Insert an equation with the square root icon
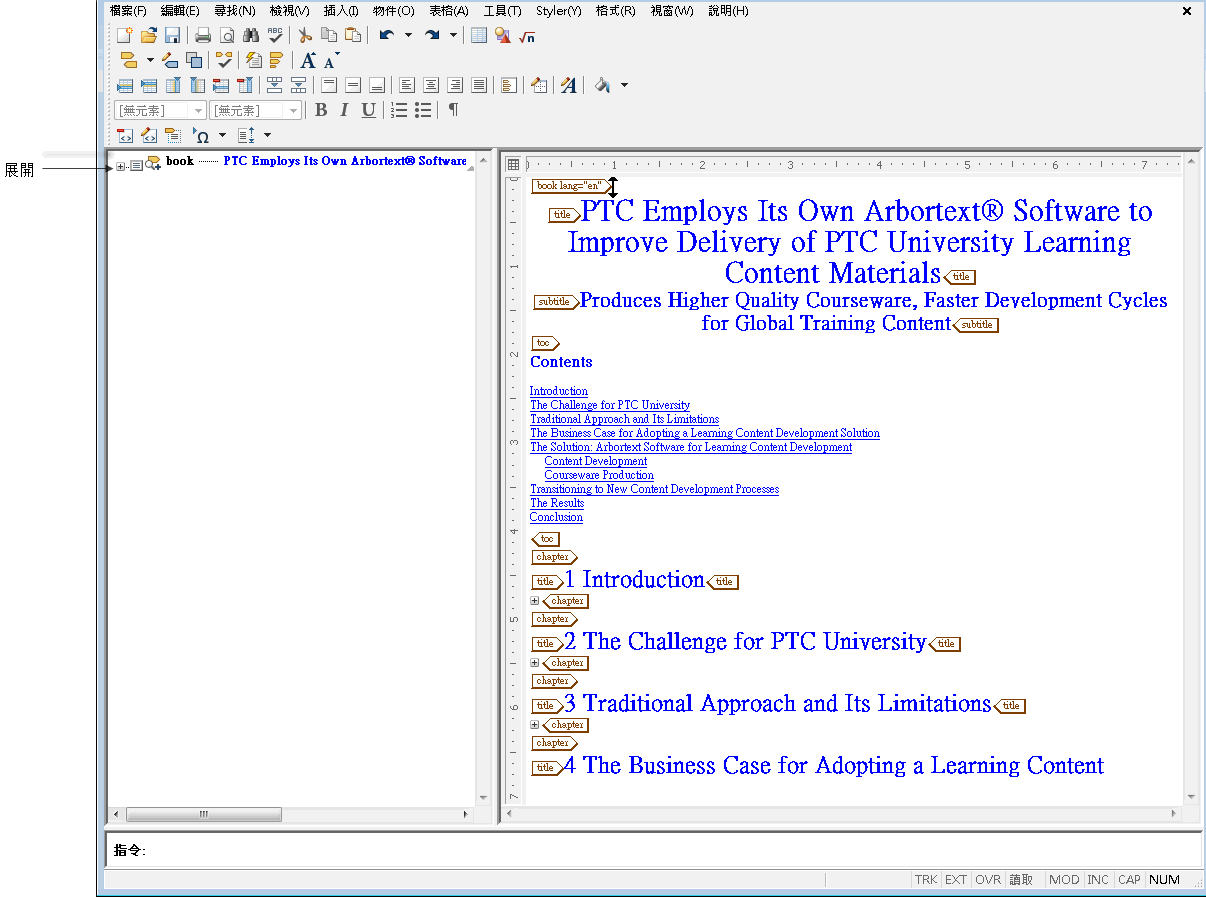Image resolution: width=1206 pixels, height=897 pixels. [527, 36]
